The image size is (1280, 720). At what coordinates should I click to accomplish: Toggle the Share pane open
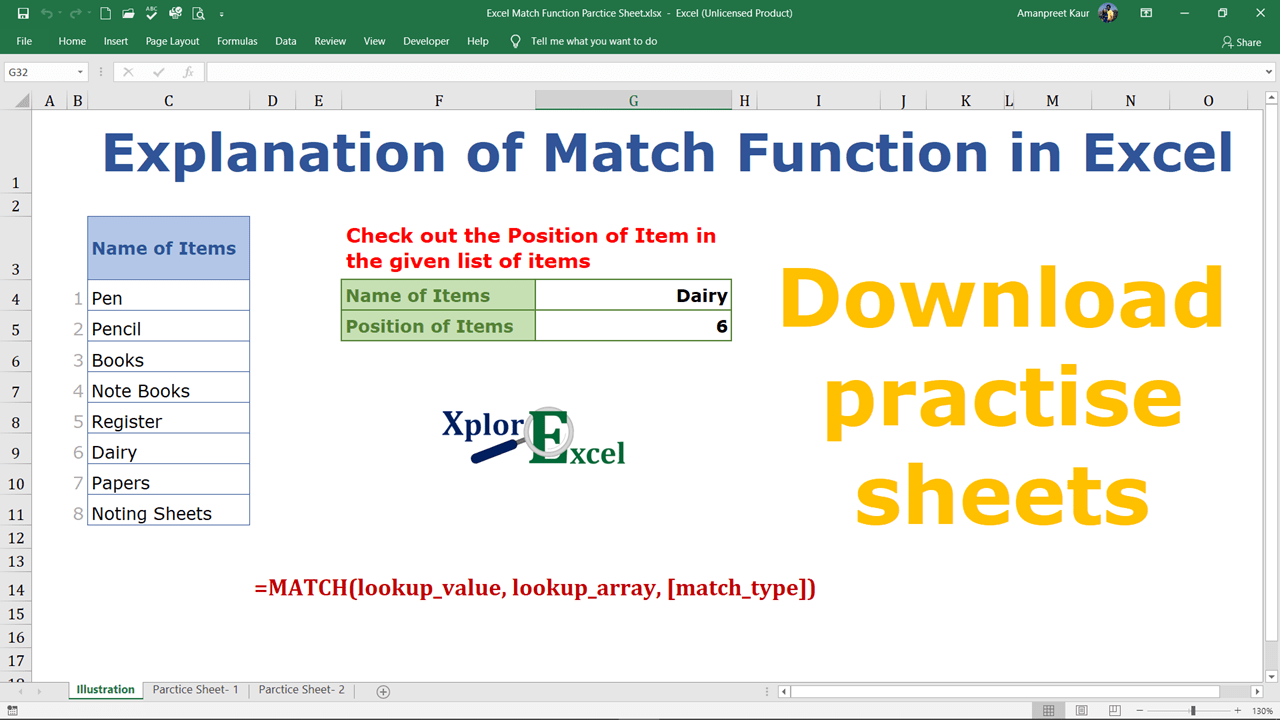1240,42
